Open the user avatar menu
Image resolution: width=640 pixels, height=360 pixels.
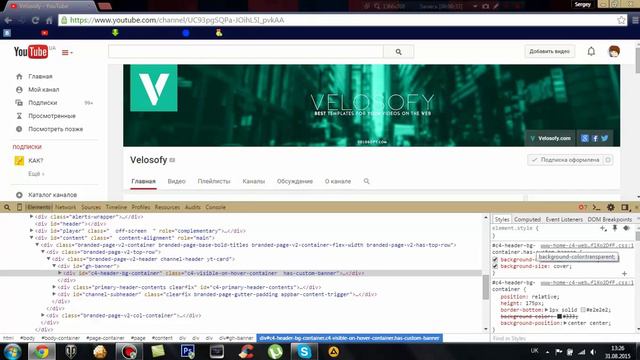pyautogui.click(x=614, y=51)
